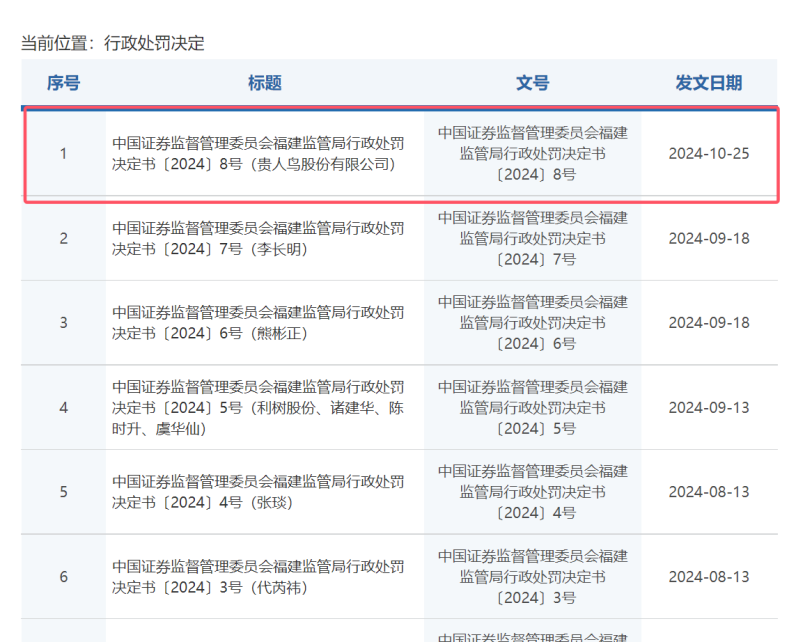Select 文号 cell ending 〔2024〕8号
The image size is (789, 642).
pos(532,153)
